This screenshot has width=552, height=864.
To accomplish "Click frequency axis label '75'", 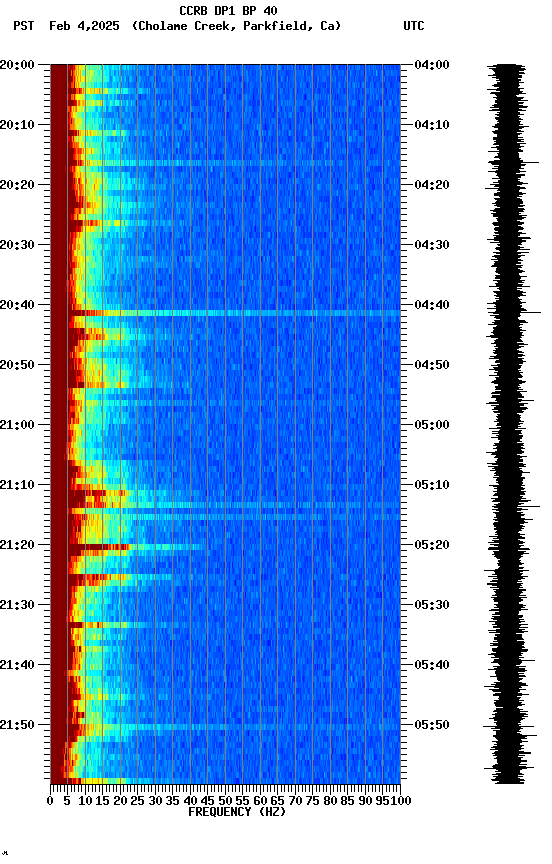I will [x=312, y=801].
